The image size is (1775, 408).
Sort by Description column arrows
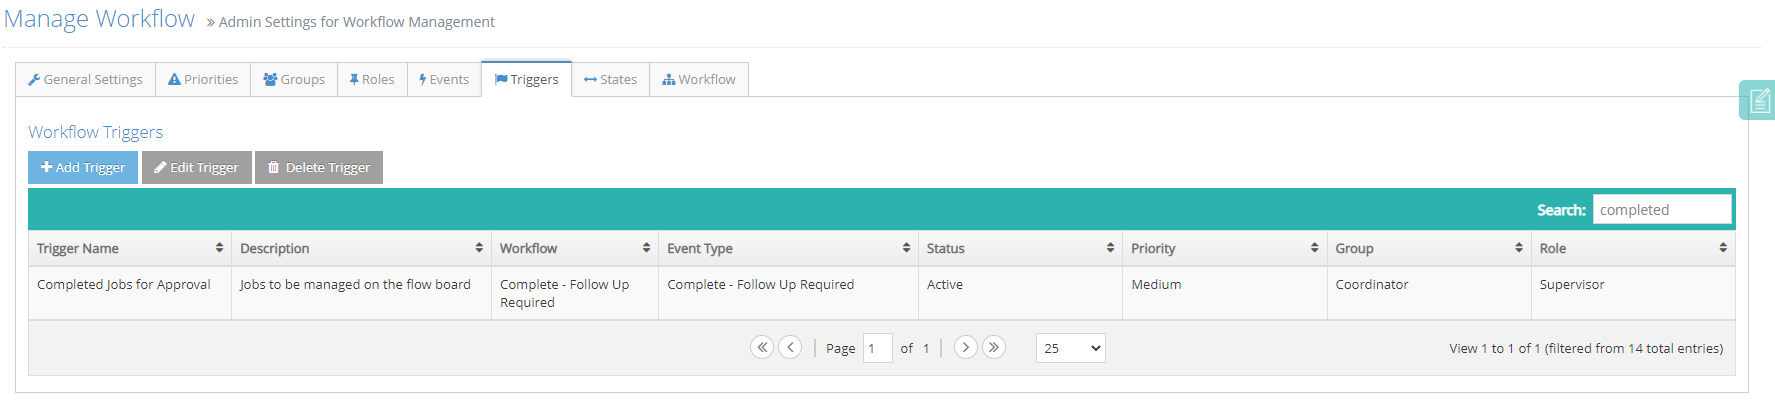point(479,248)
